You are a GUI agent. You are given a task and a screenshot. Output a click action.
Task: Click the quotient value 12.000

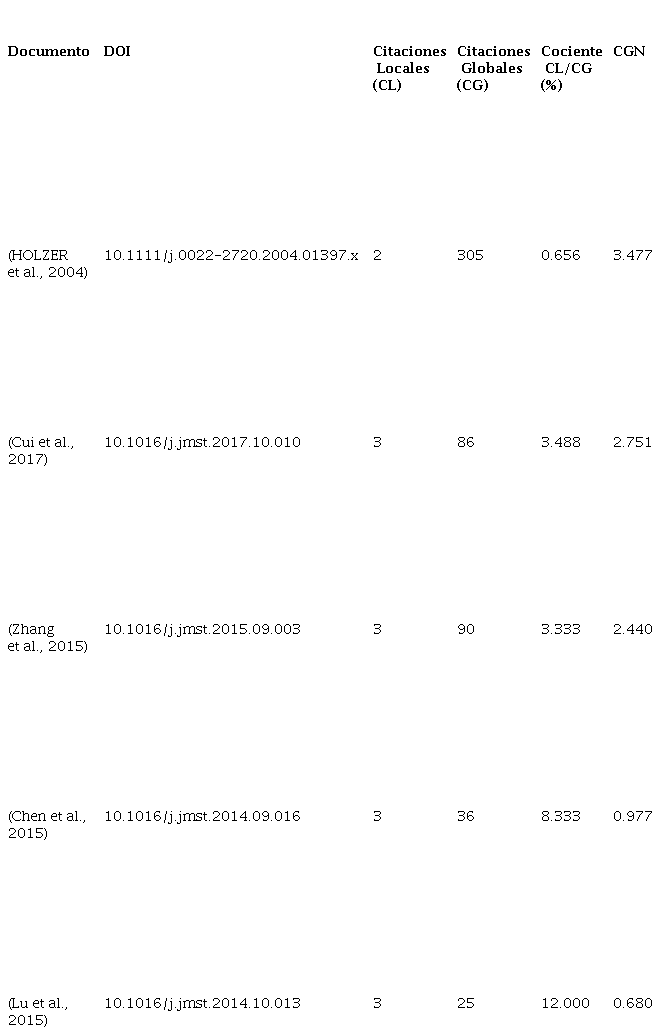[565, 1003]
